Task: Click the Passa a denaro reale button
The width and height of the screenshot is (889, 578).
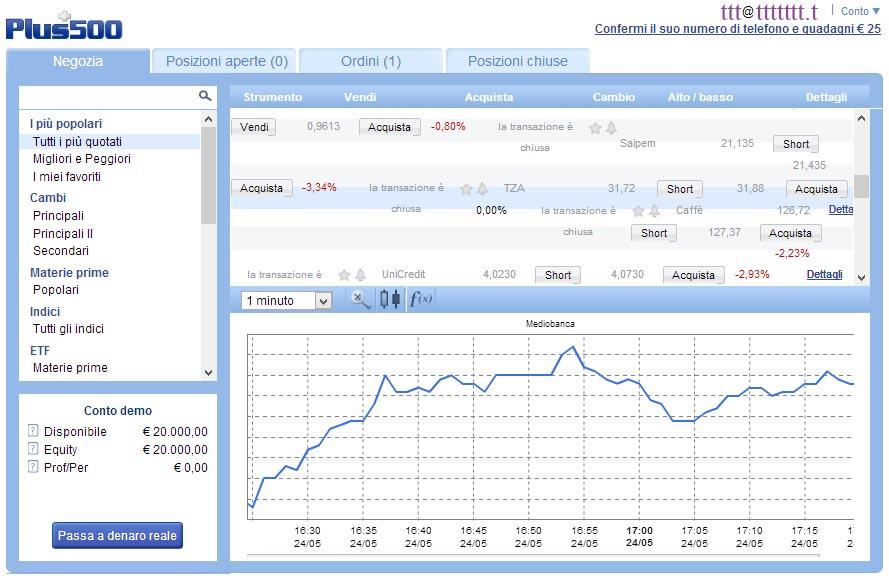Action: point(117,535)
